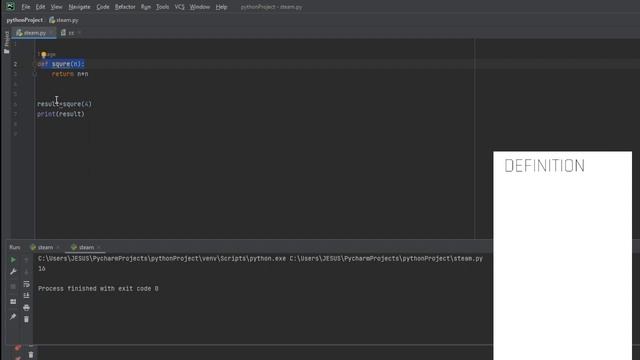Click the PyCharm logo in title bar
Viewport: 640px width, 360px height.
click(x=10, y=6)
